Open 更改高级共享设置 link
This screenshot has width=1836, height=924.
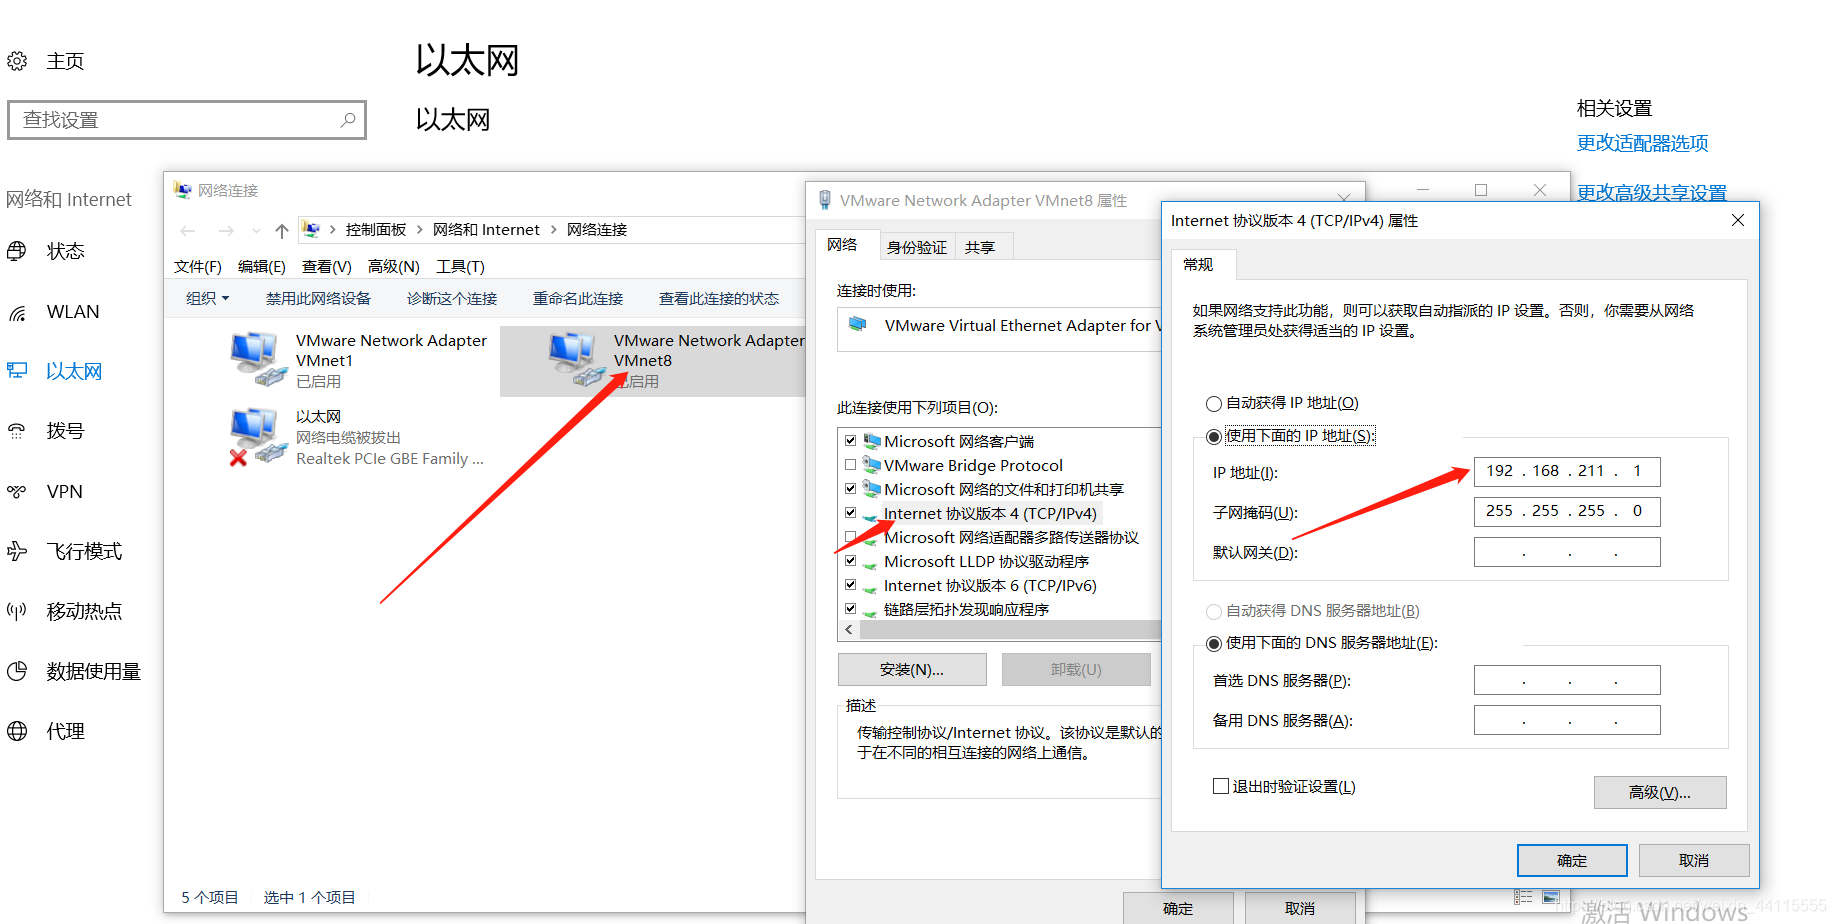pyautogui.click(x=1651, y=193)
